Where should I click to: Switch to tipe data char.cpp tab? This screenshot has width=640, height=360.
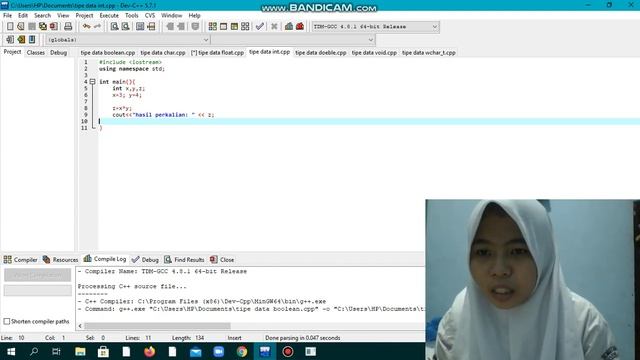(x=163, y=53)
